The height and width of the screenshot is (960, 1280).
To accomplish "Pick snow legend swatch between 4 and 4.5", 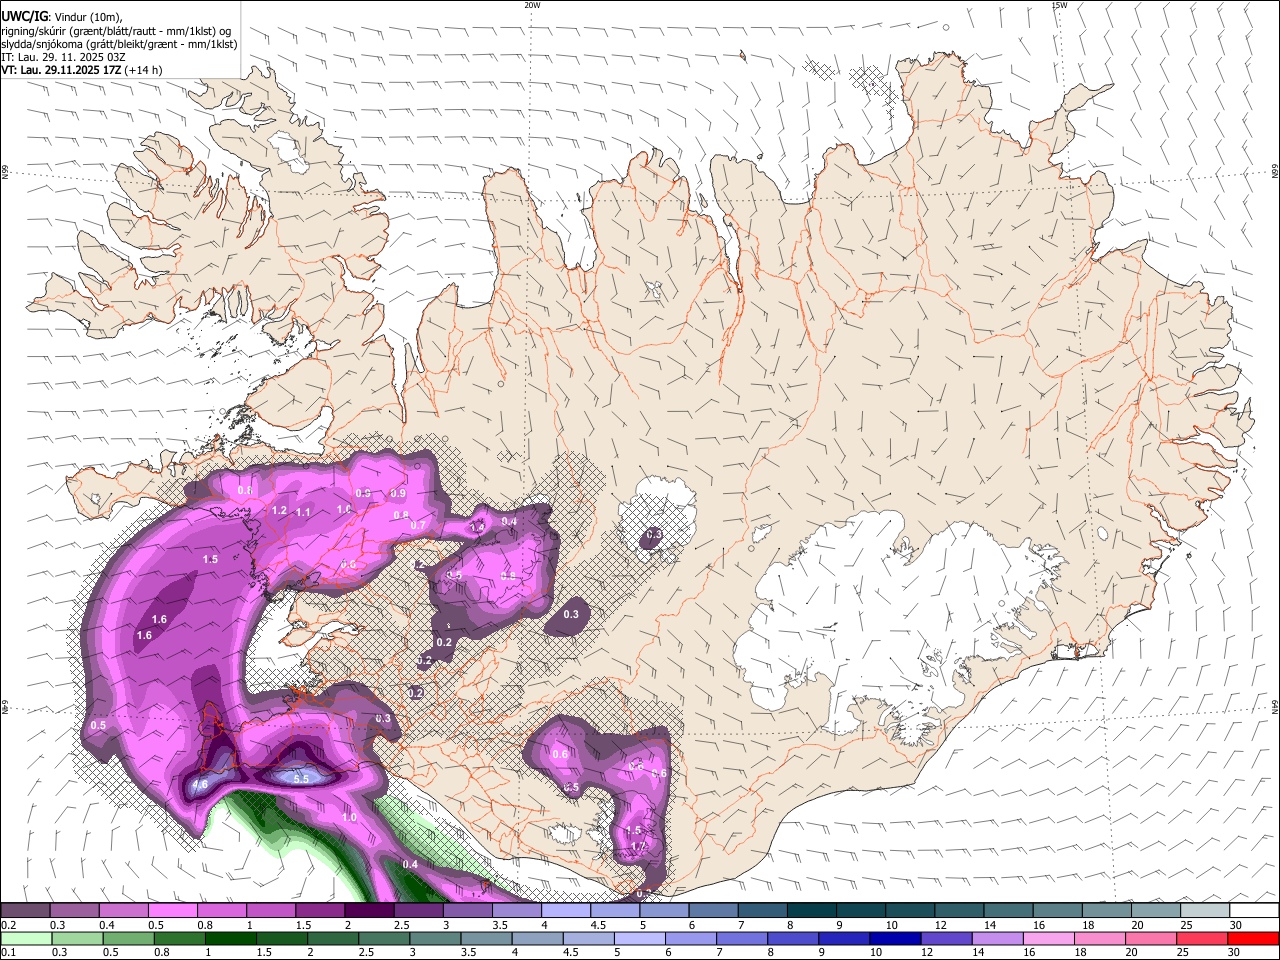I will point(566,911).
